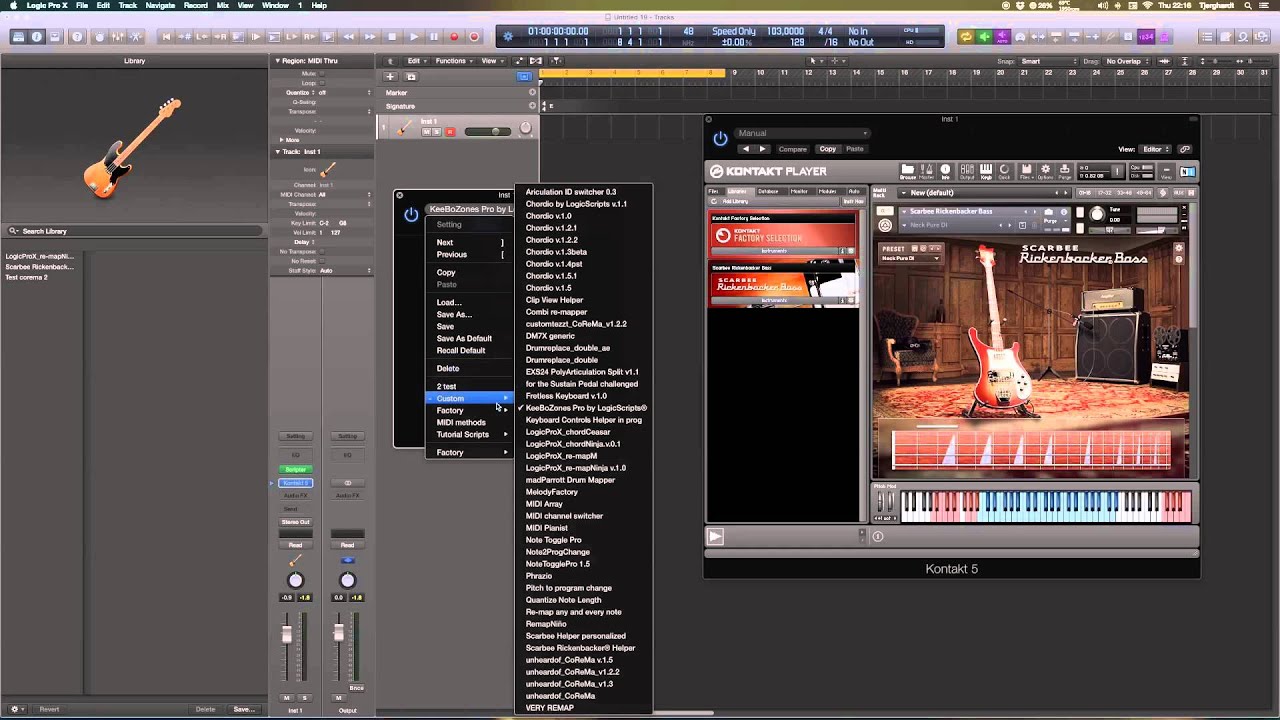
Task: Click the Stop transport button
Action: tap(392, 37)
